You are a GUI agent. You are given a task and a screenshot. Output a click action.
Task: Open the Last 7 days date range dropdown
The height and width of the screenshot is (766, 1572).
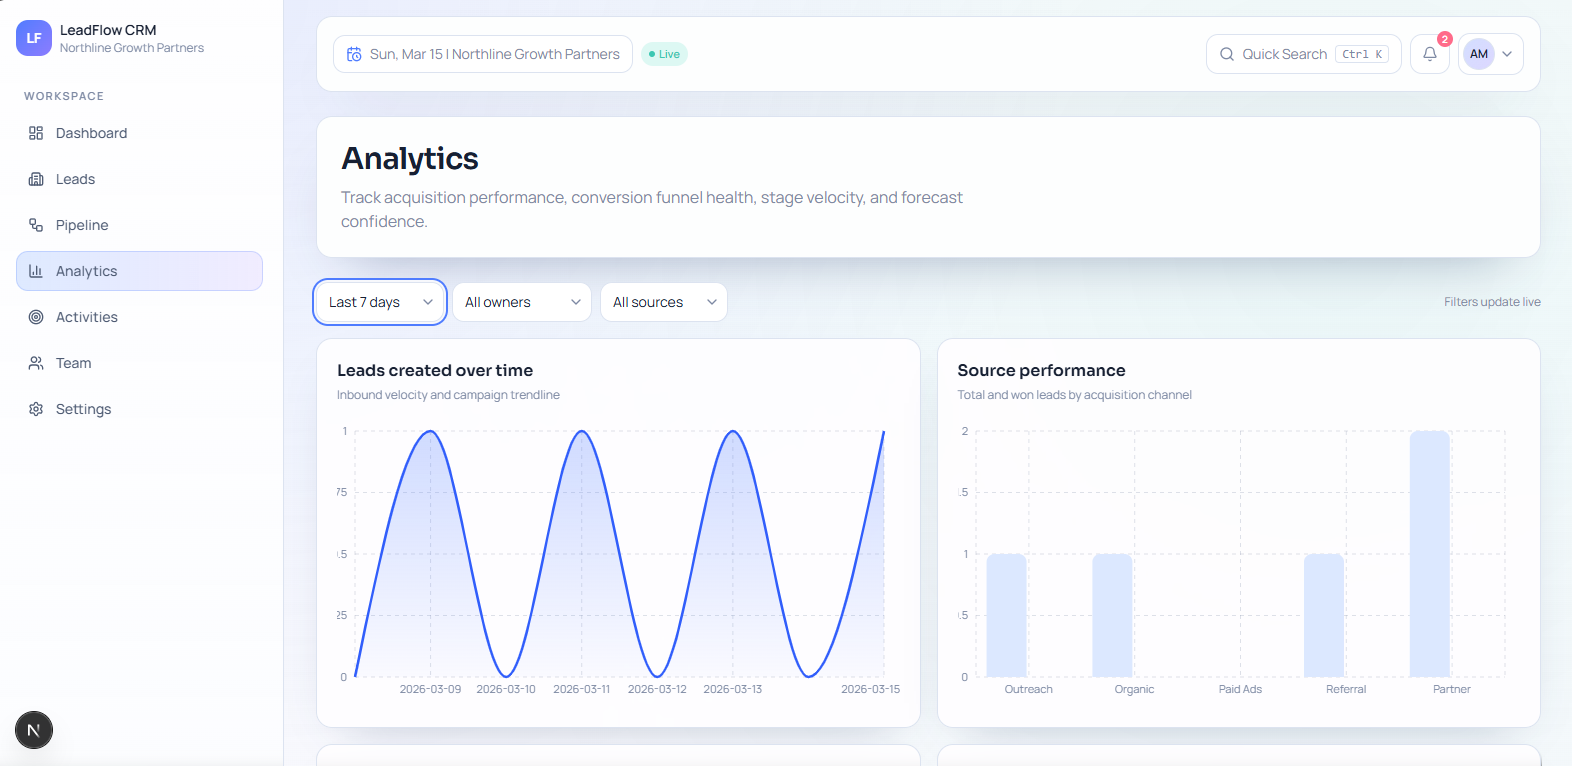point(380,302)
